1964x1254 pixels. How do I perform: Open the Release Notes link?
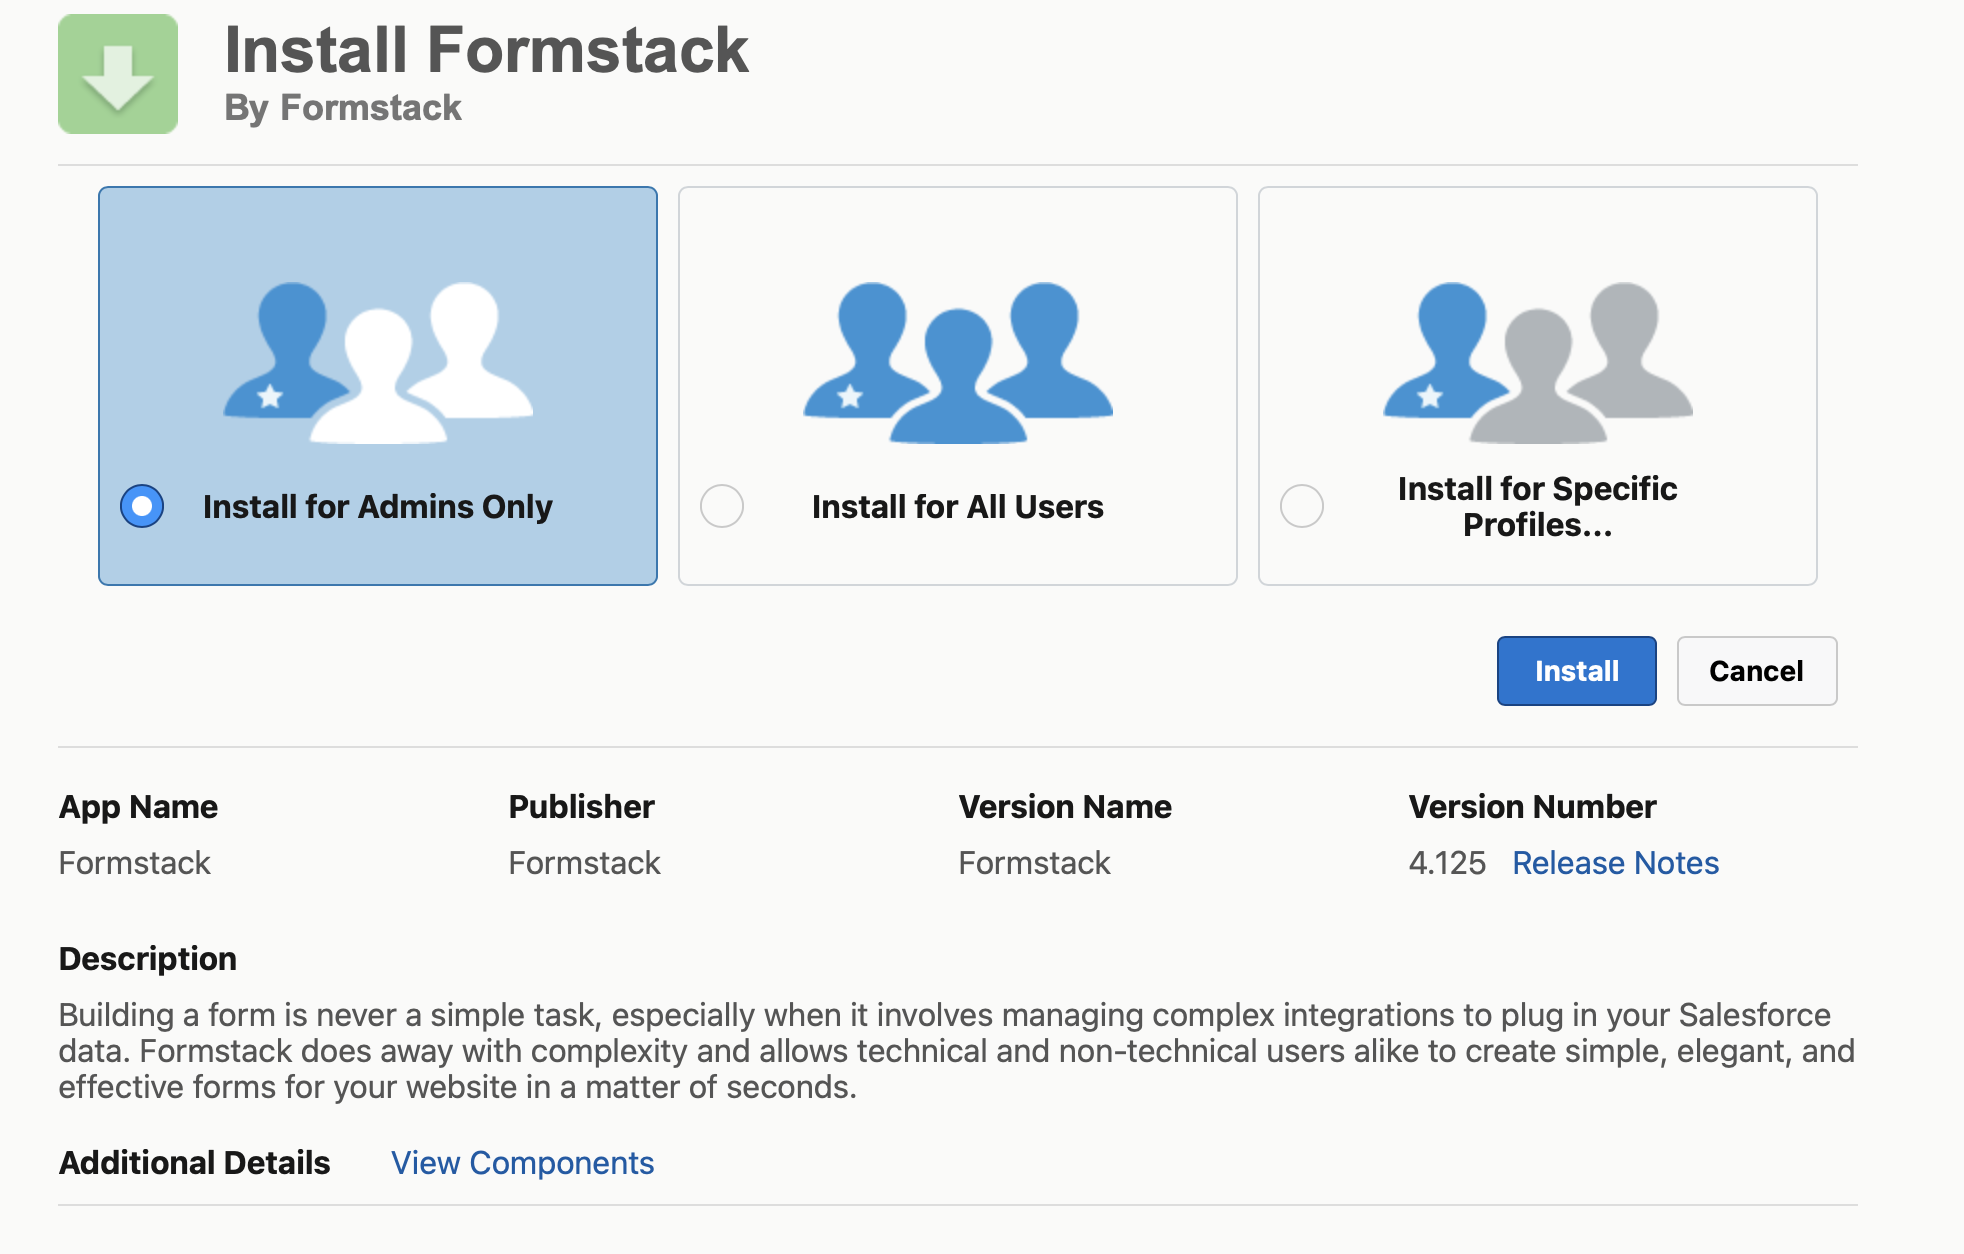coord(1615,863)
